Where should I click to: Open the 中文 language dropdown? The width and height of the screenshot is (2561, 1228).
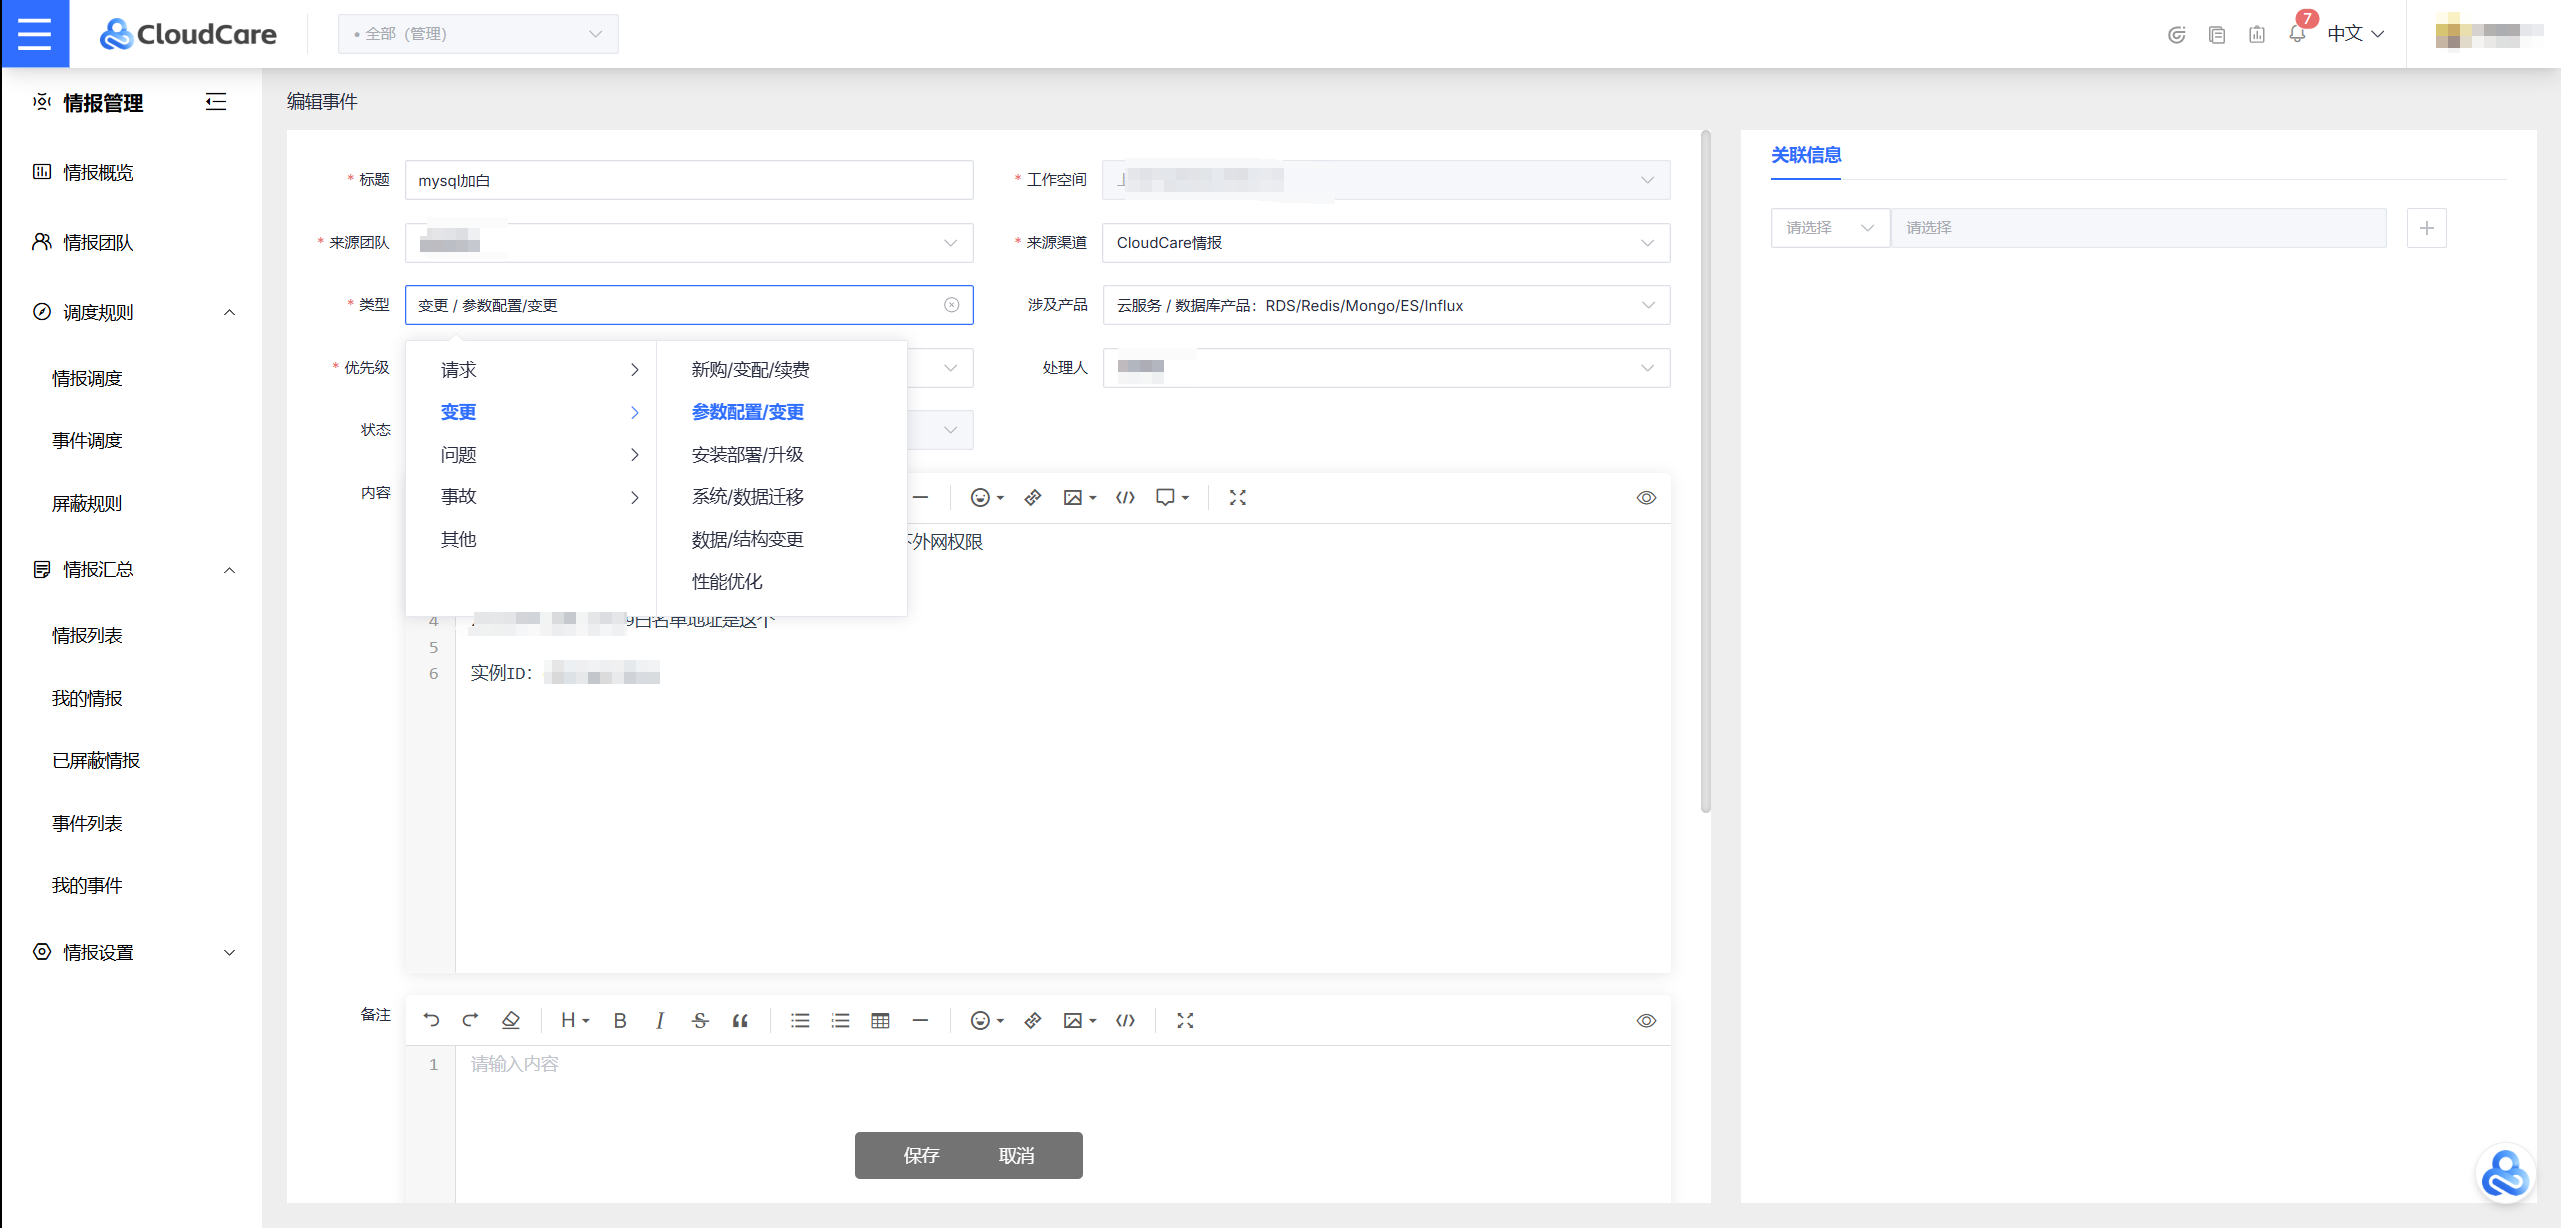(2356, 34)
